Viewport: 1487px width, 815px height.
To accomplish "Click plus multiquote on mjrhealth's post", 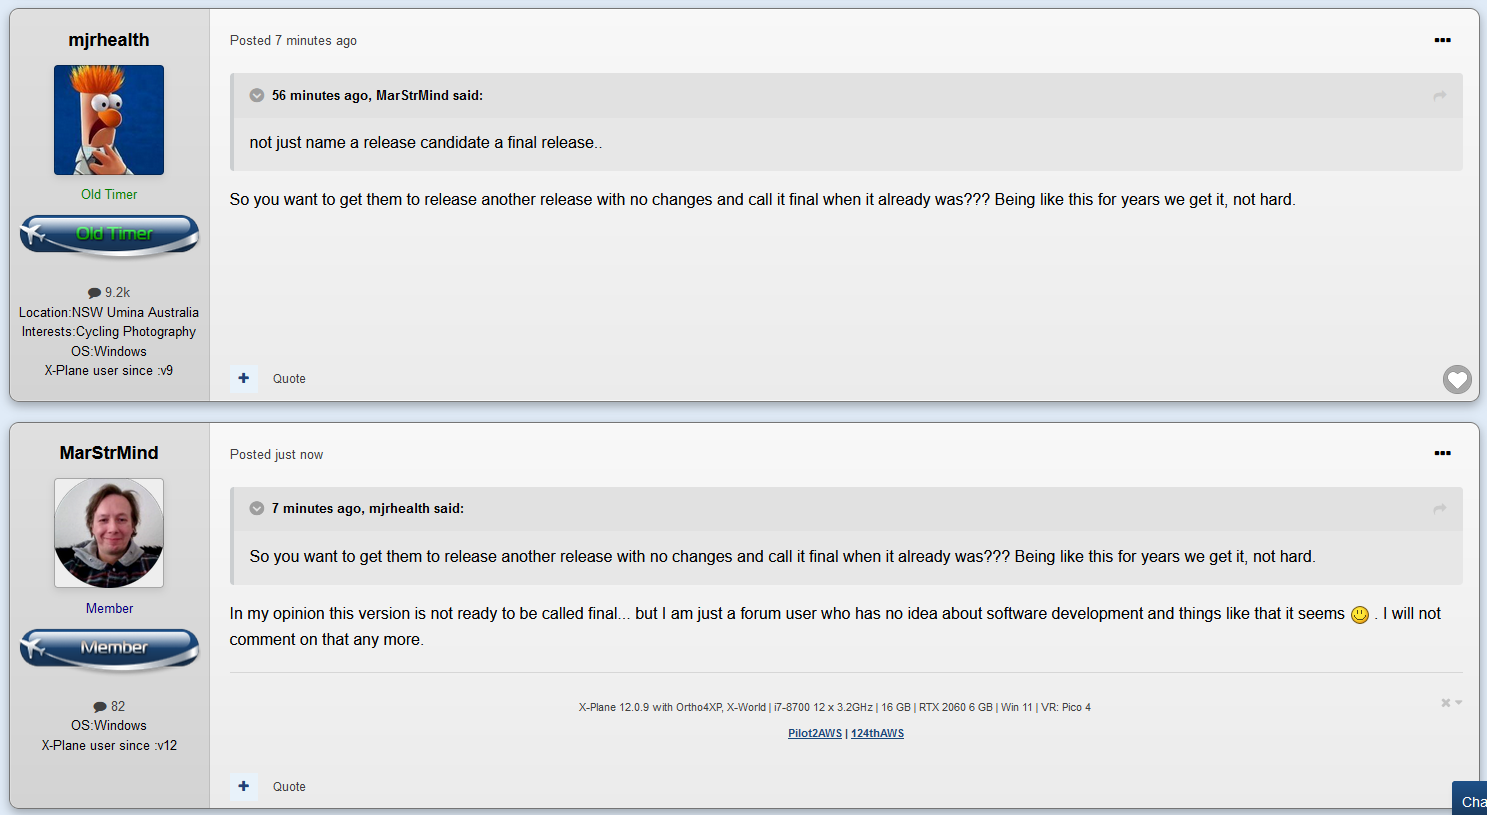I will click(244, 378).
